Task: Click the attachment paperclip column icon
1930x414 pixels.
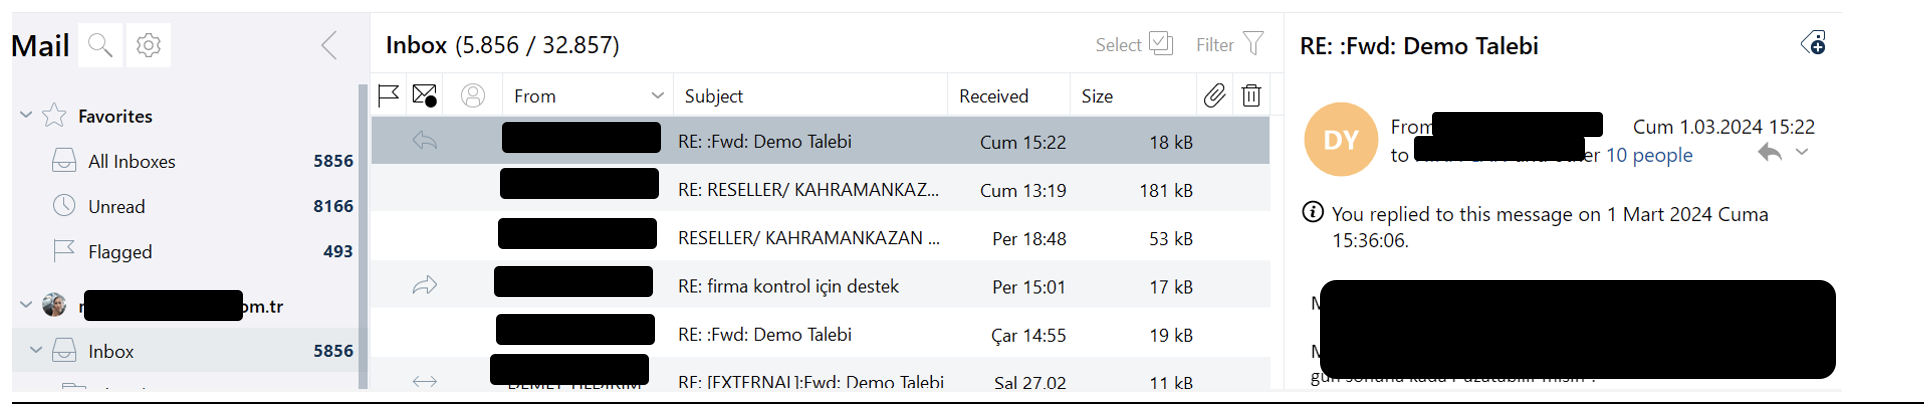Action: 1214,96
